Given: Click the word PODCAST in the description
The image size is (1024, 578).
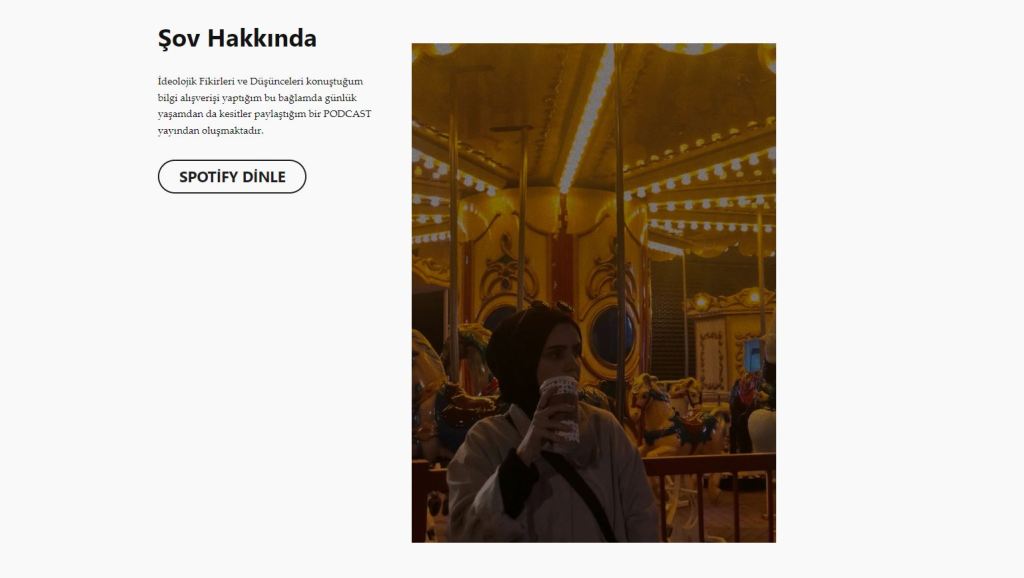Looking at the screenshot, I should [x=347, y=114].
